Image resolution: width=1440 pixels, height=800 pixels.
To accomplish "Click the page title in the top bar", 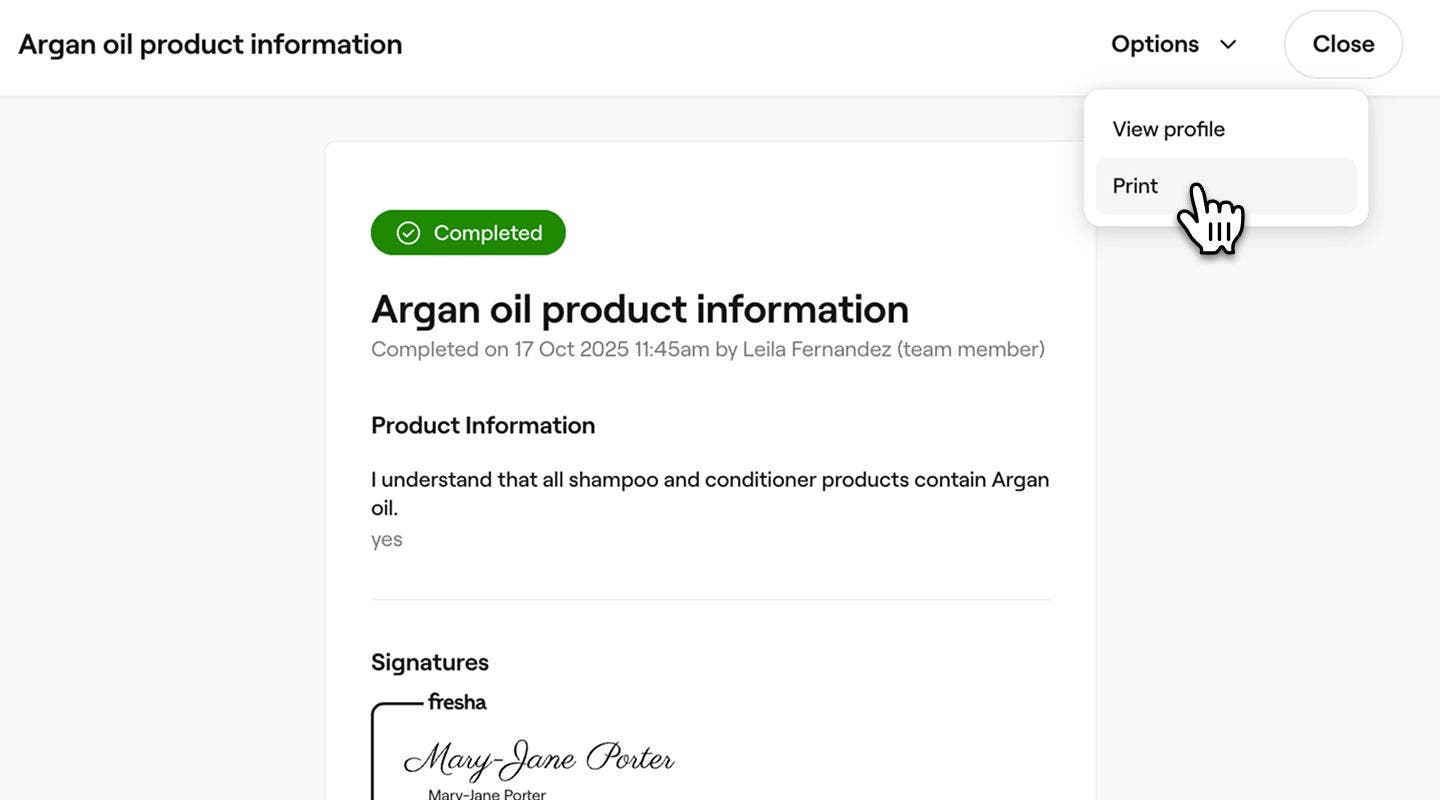I will click(210, 41).
